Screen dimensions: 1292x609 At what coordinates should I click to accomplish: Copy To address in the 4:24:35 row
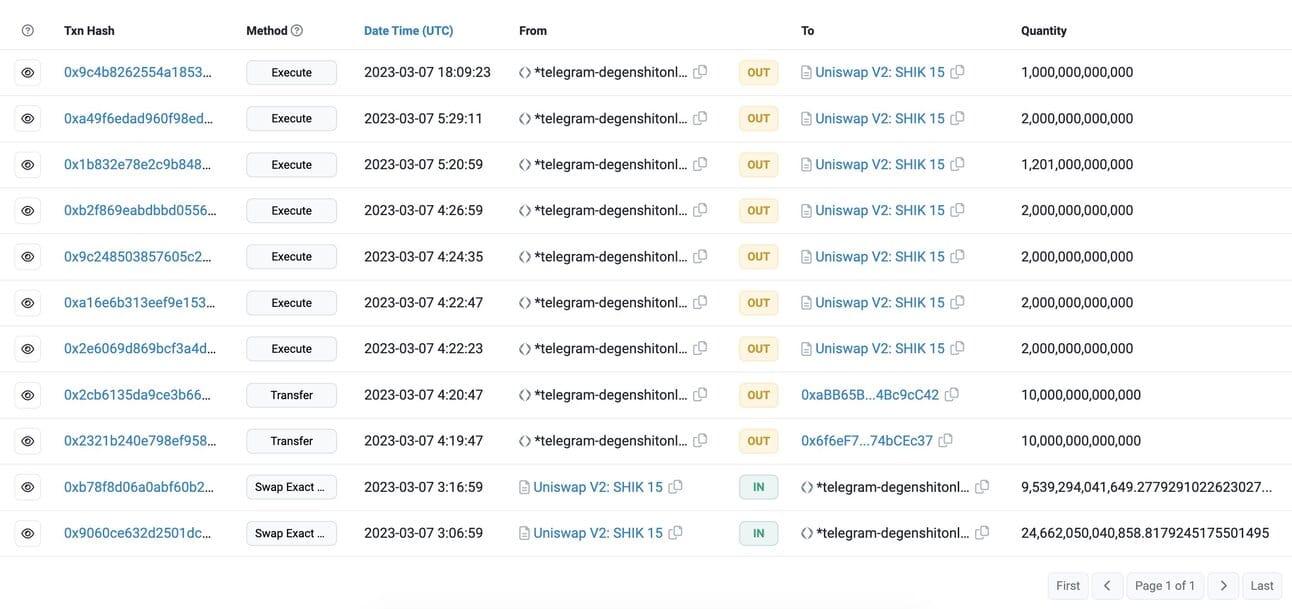(958, 256)
